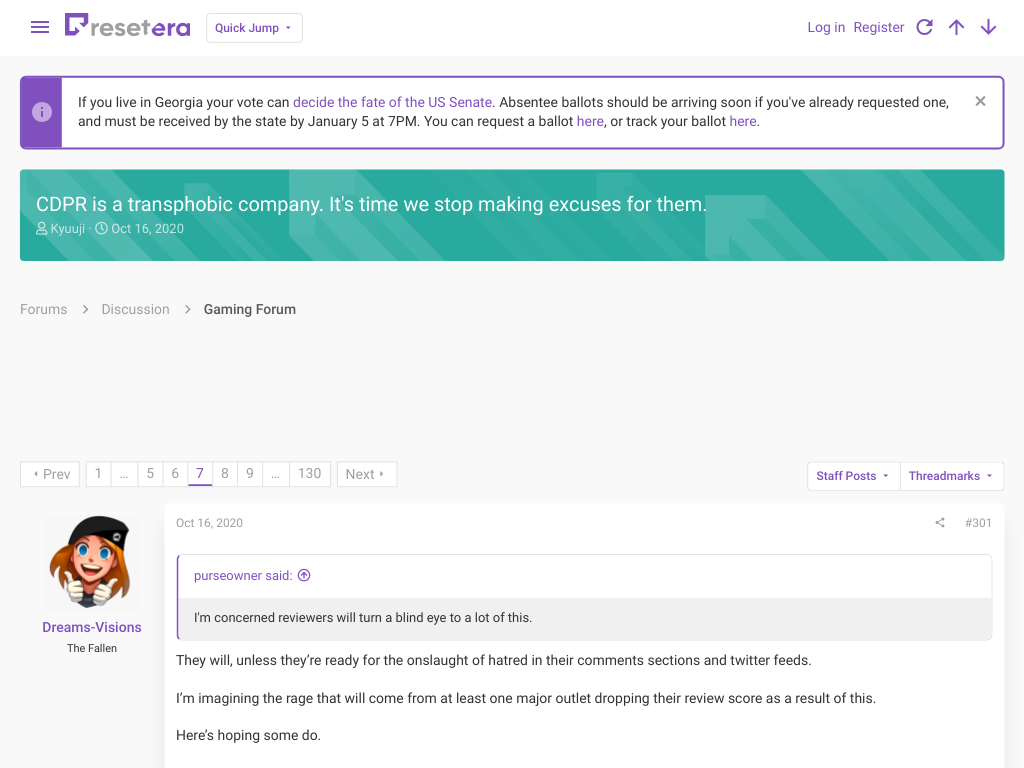Go to Forums breadcrumb
This screenshot has height=768, width=1024.
point(44,310)
